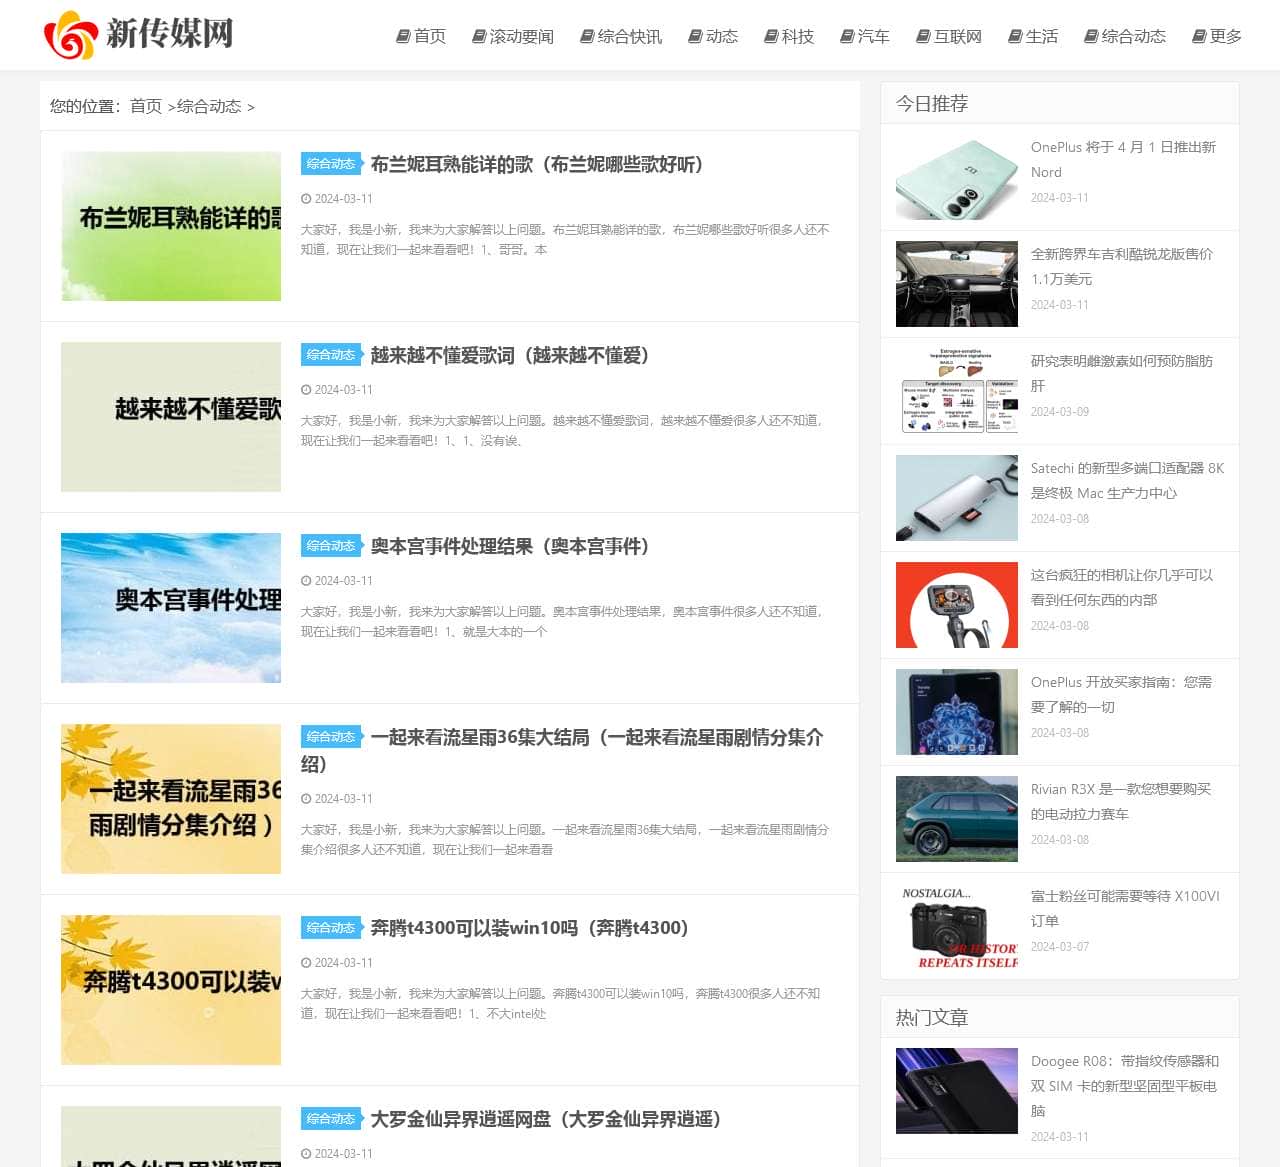Click the Satechi adapter thumbnail
Viewport: 1280px width, 1167px height.
point(957,498)
